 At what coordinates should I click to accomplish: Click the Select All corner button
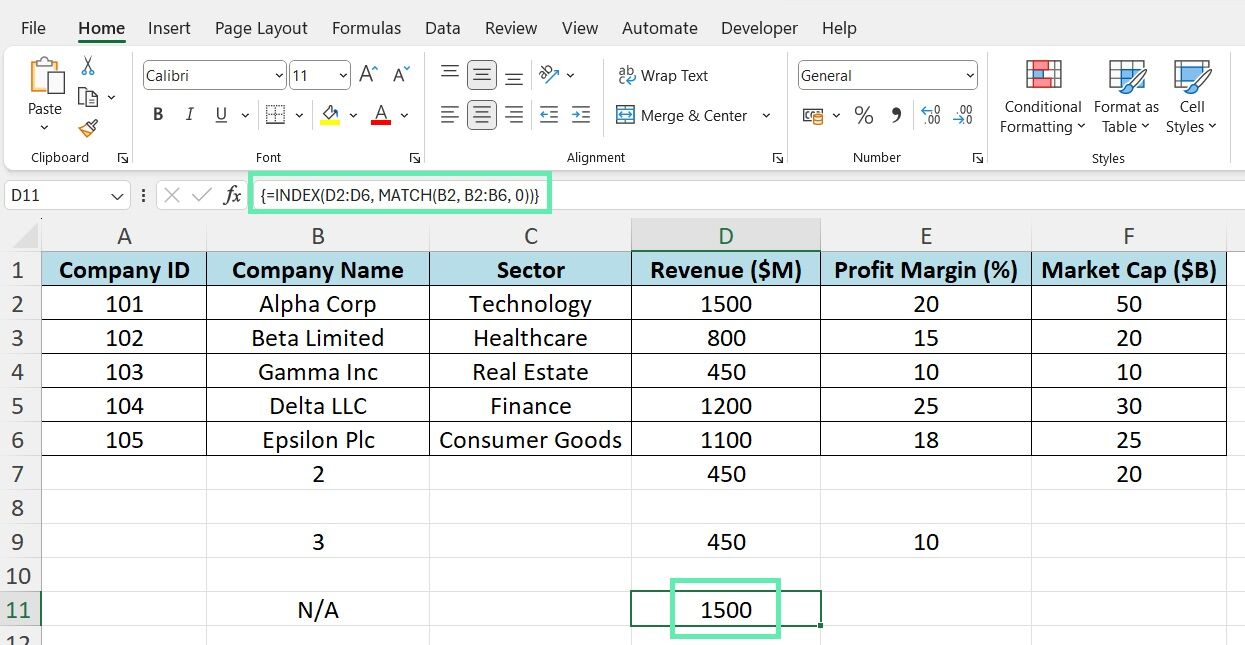20,236
